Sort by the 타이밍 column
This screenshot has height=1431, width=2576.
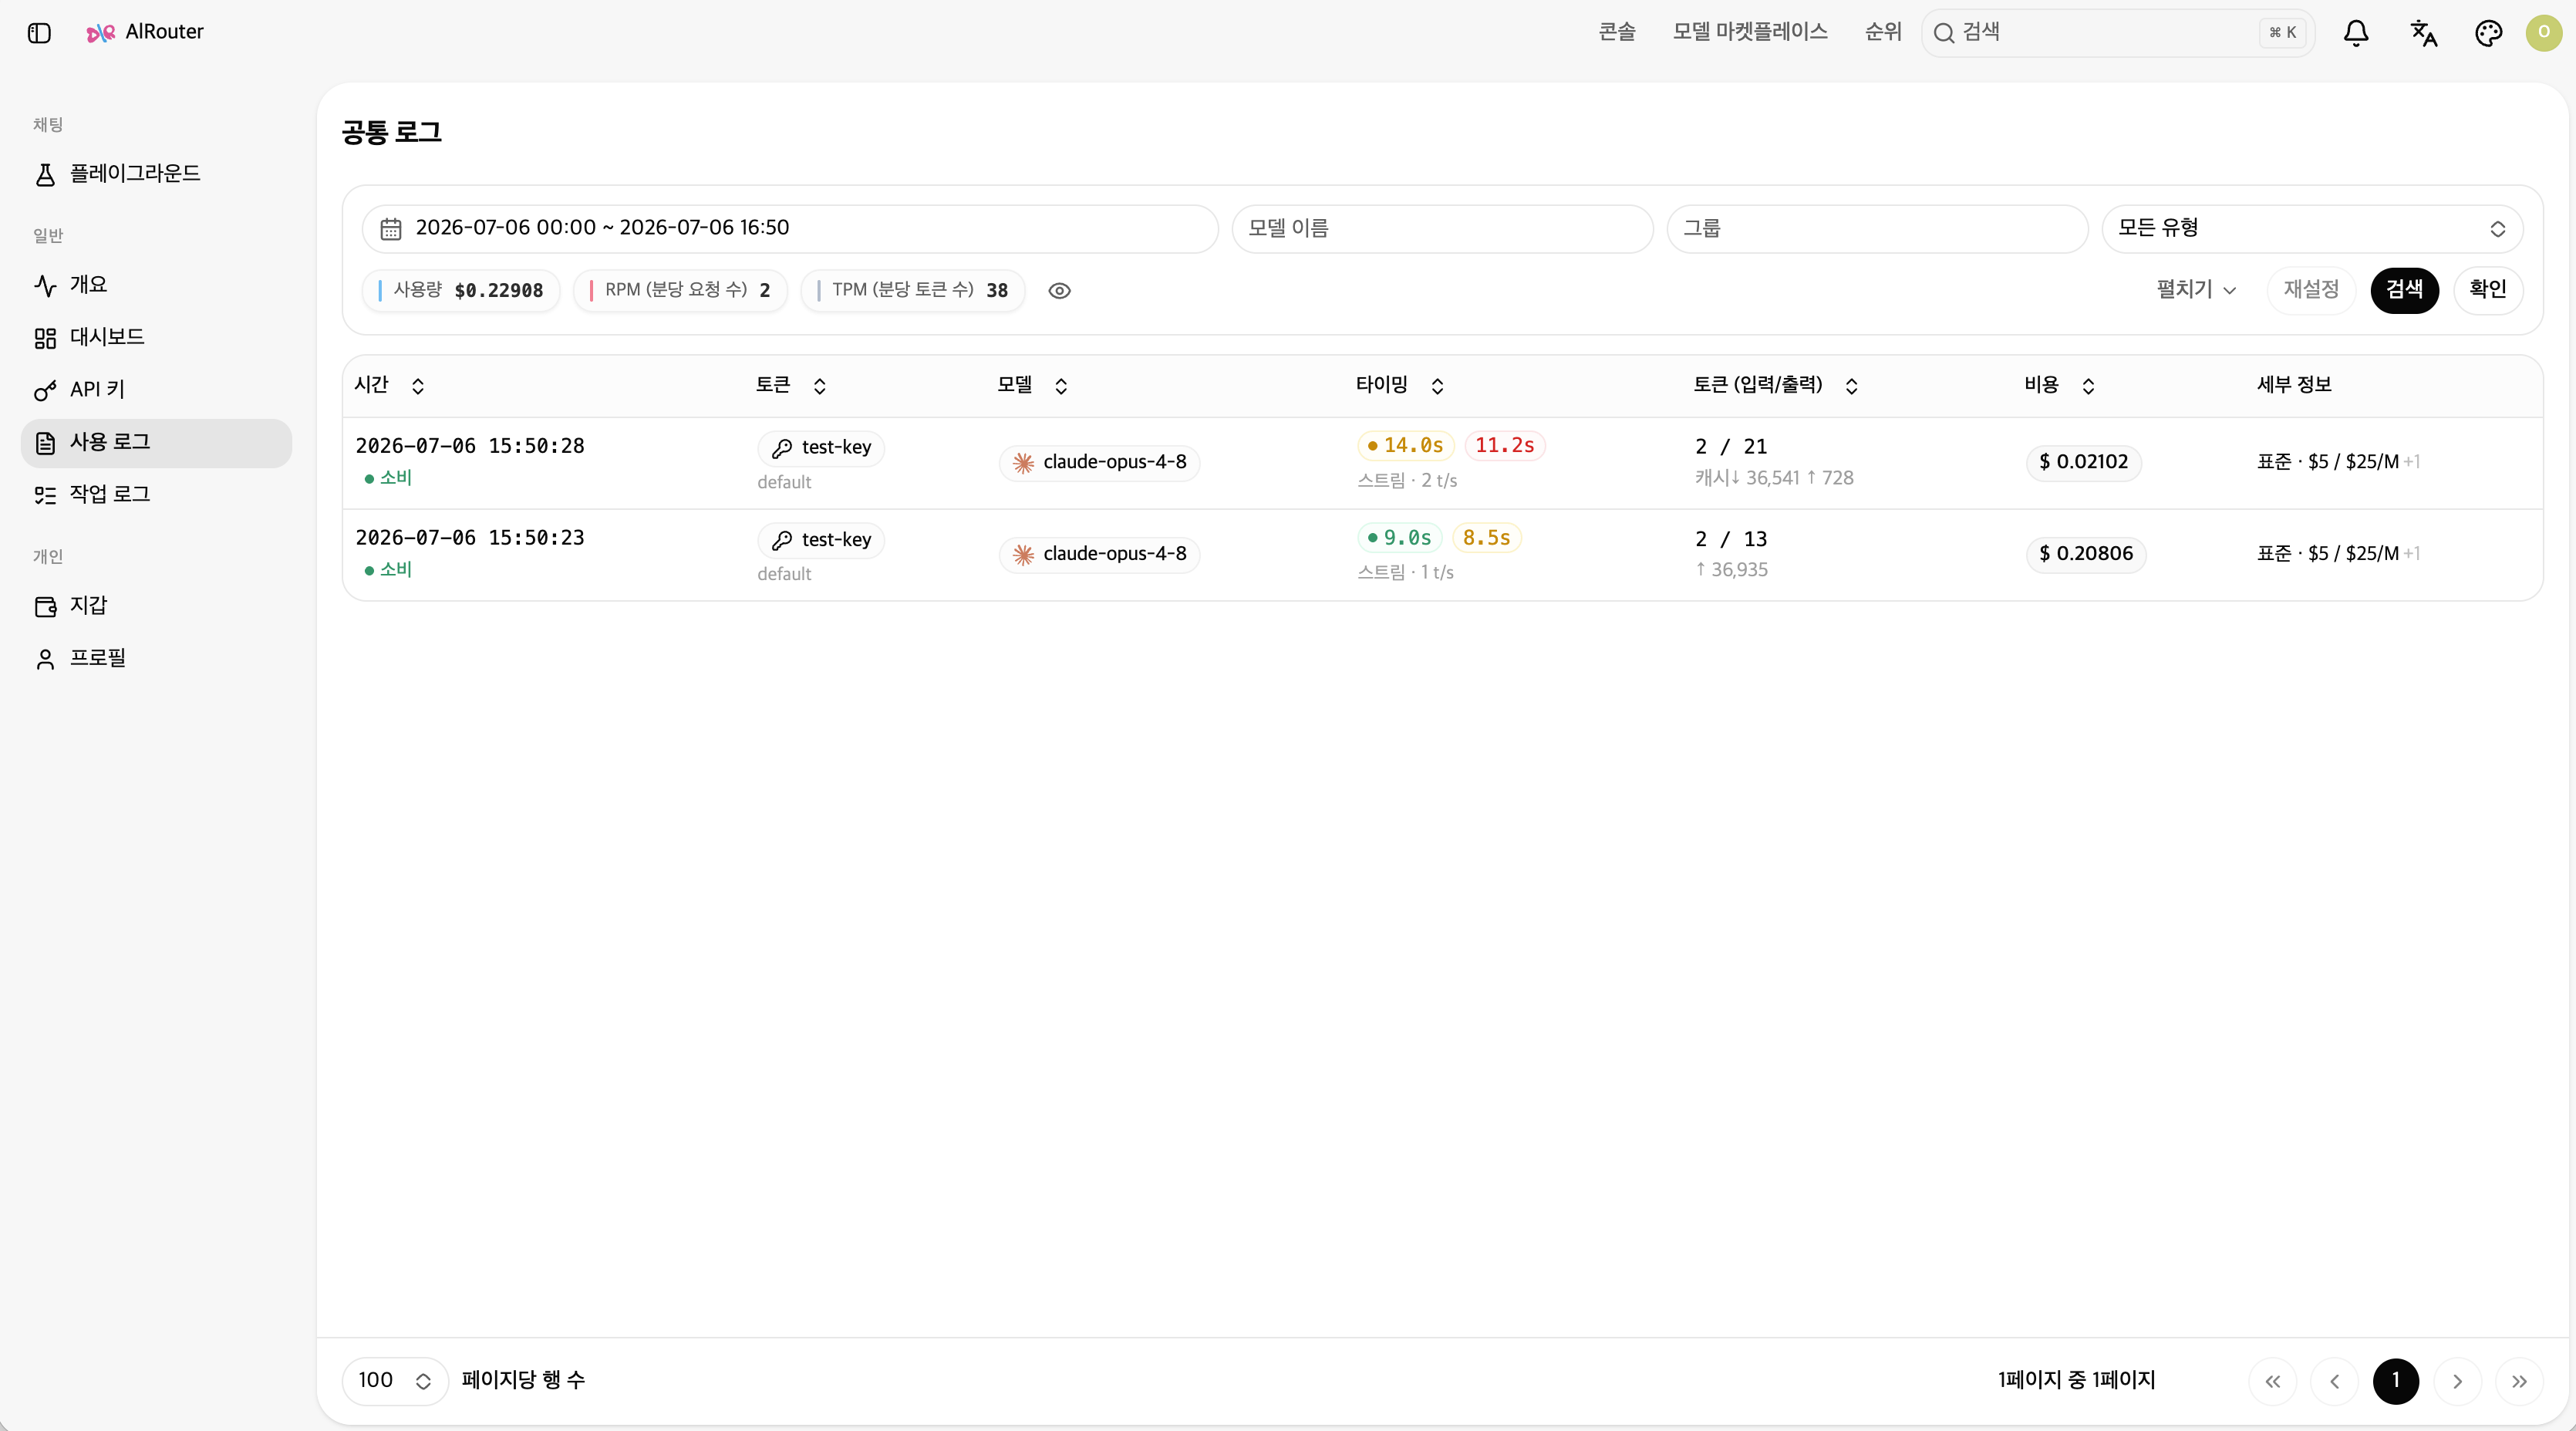tap(1400, 386)
